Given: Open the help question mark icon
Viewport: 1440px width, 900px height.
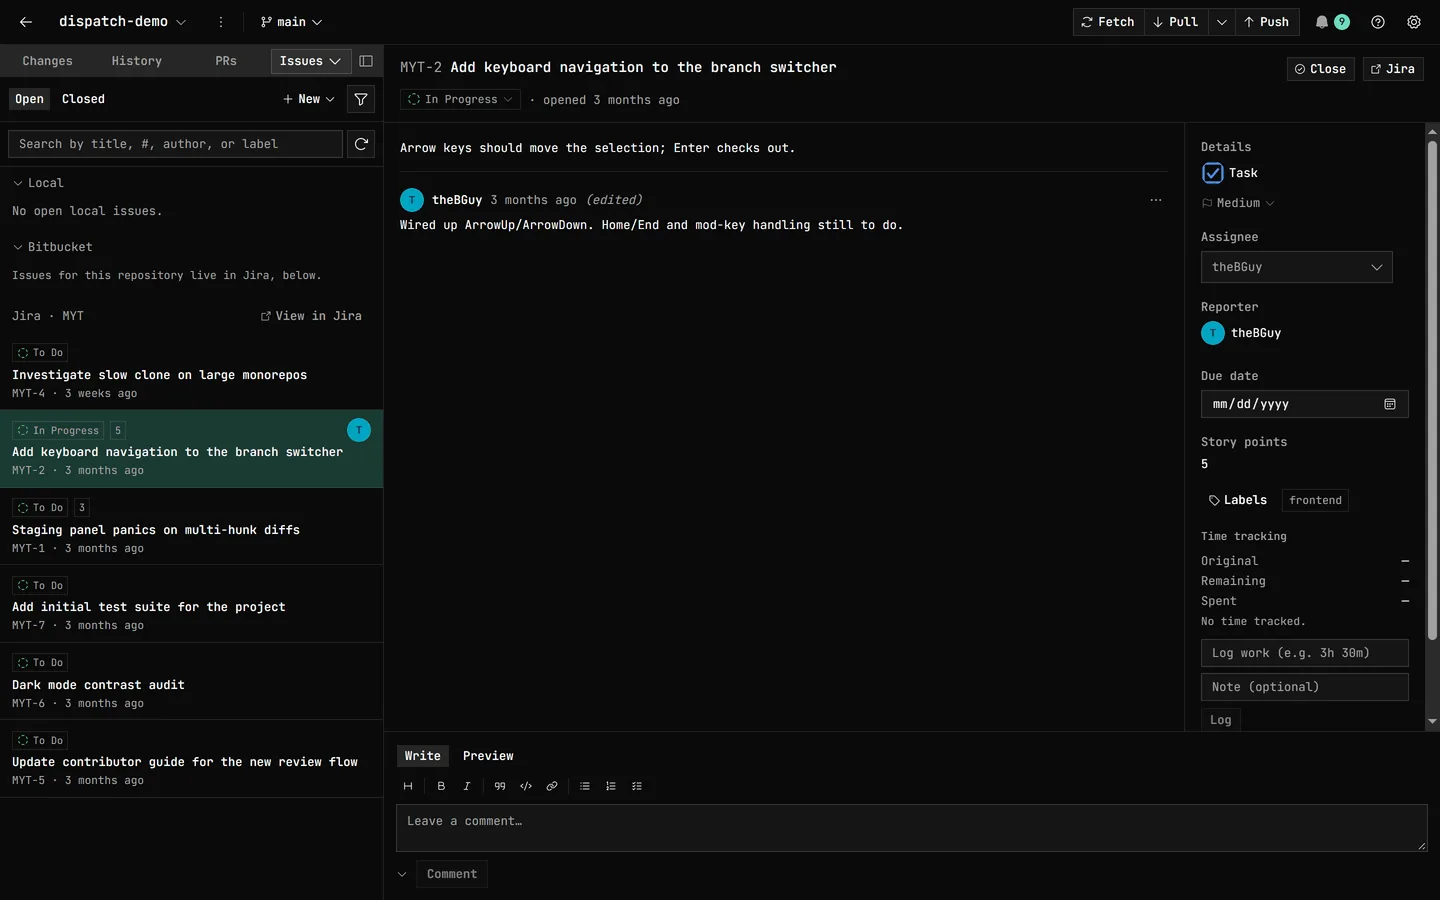Looking at the screenshot, I should (x=1378, y=22).
